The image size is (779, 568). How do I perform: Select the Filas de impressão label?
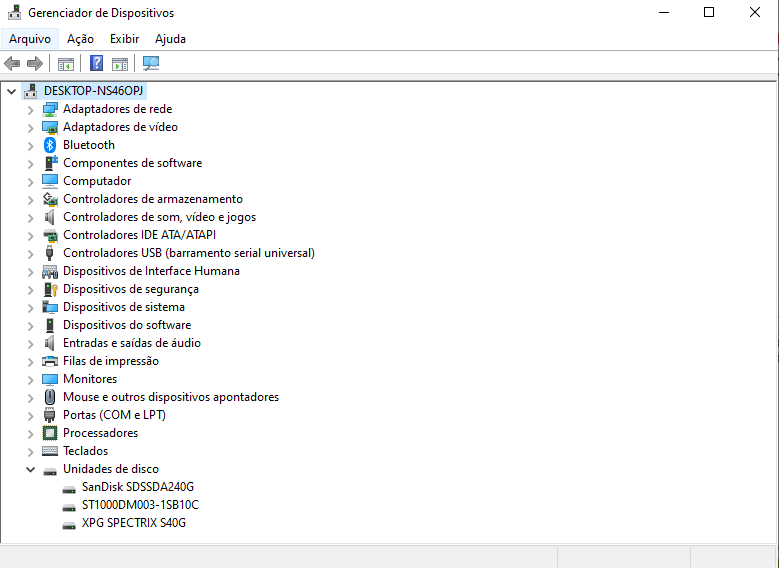pyautogui.click(x=111, y=361)
